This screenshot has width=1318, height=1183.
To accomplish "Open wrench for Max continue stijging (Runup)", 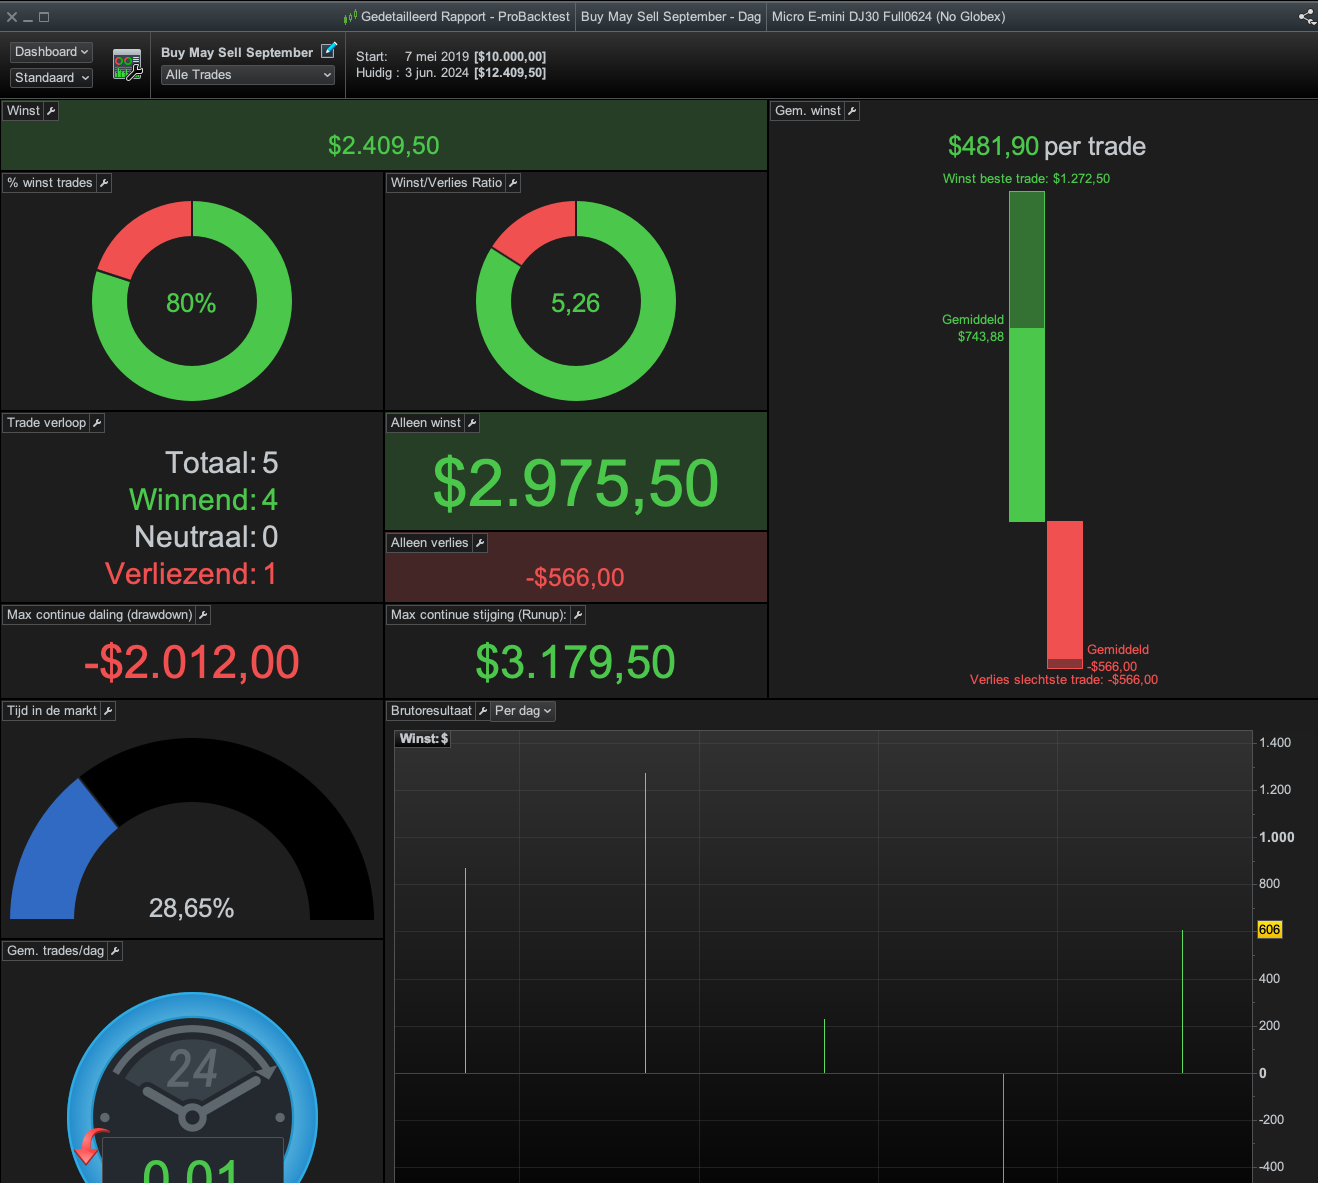I will coord(578,615).
